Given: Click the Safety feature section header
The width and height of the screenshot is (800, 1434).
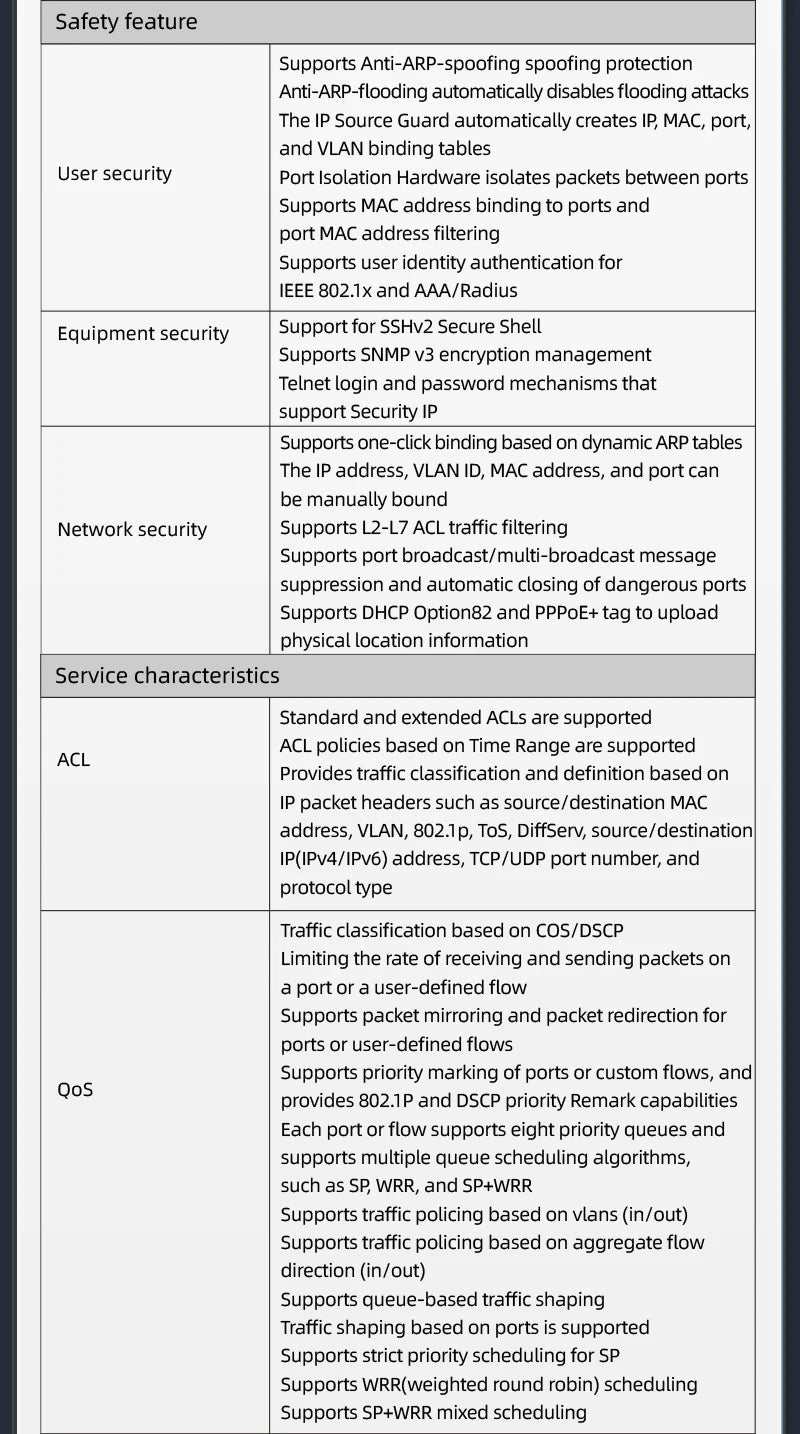Looking at the screenshot, I should tap(126, 22).
